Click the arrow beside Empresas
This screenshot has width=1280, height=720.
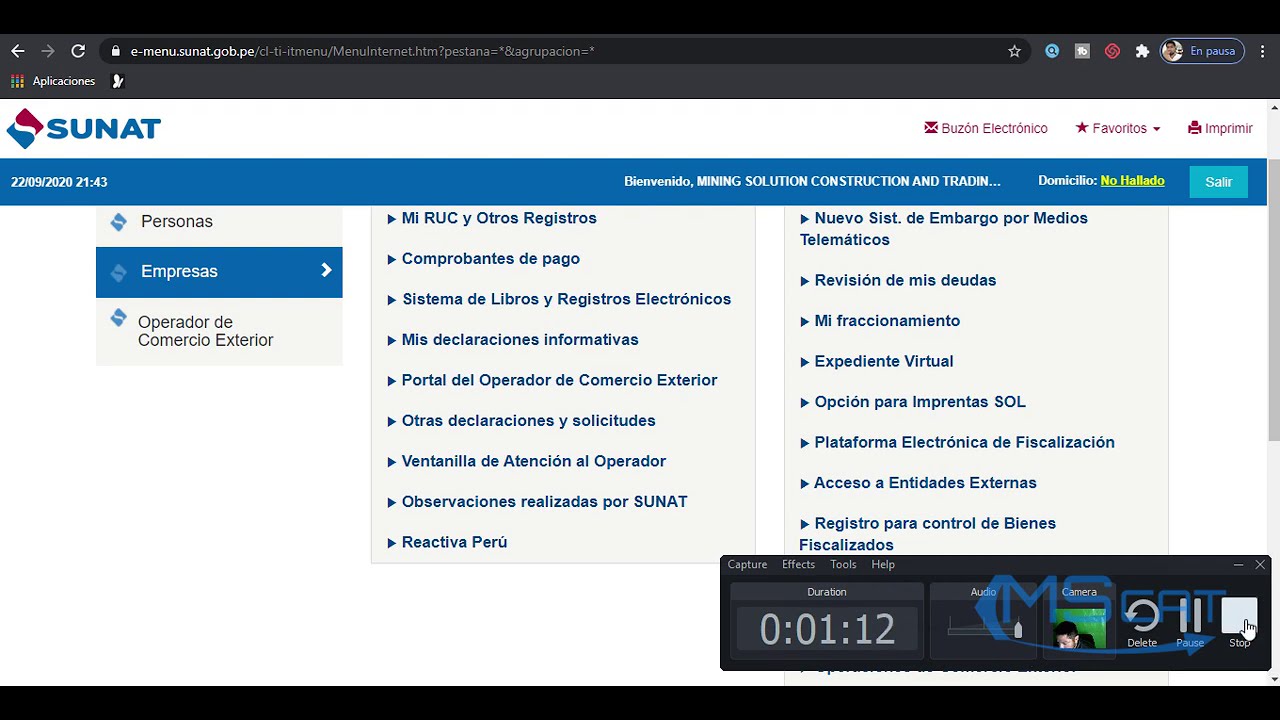pyautogui.click(x=326, y=270)
